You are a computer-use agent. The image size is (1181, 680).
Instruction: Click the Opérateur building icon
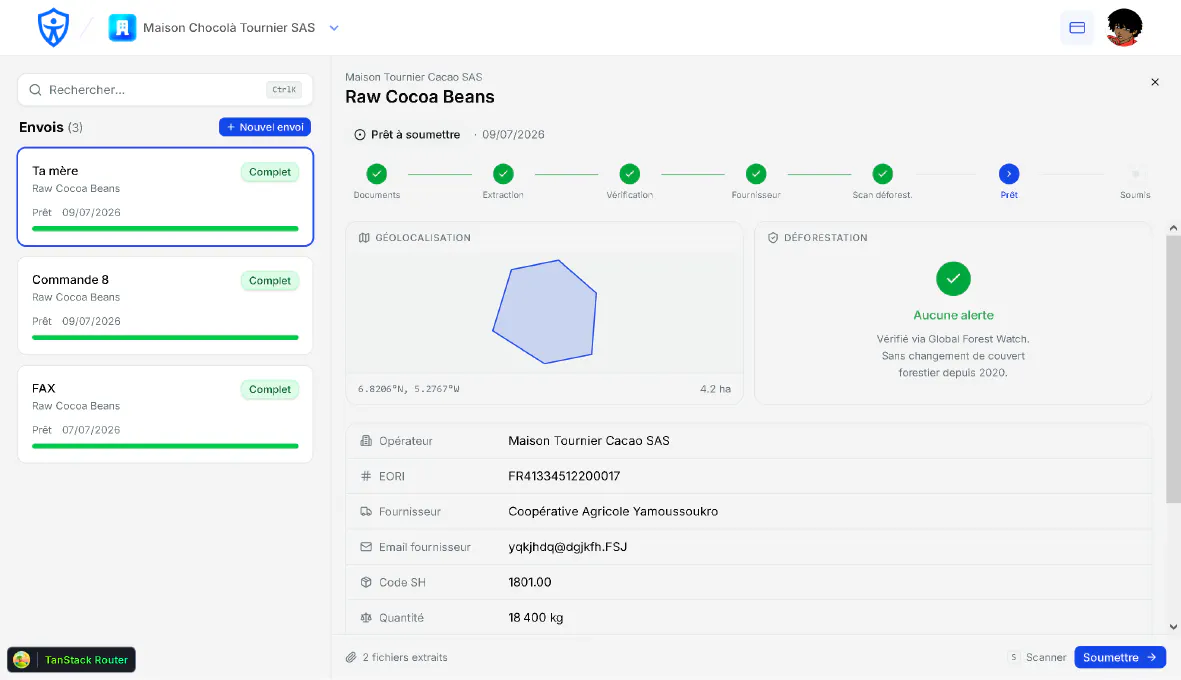(366, 441)
